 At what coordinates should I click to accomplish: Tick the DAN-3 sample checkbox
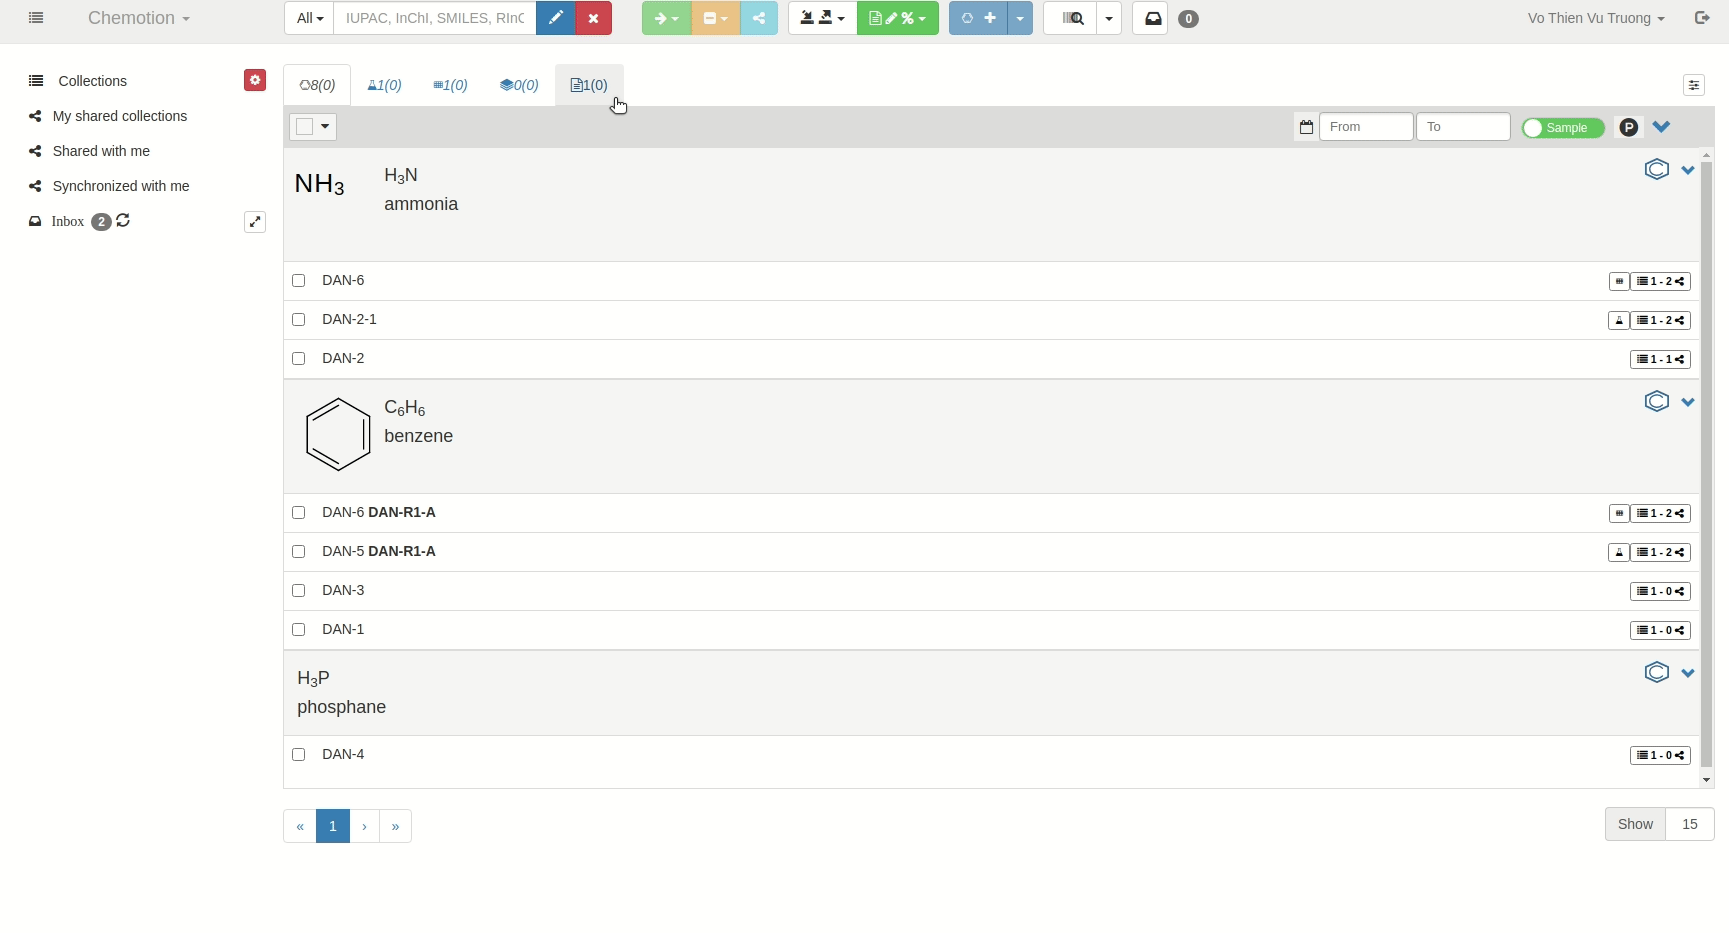click(298, 591)
